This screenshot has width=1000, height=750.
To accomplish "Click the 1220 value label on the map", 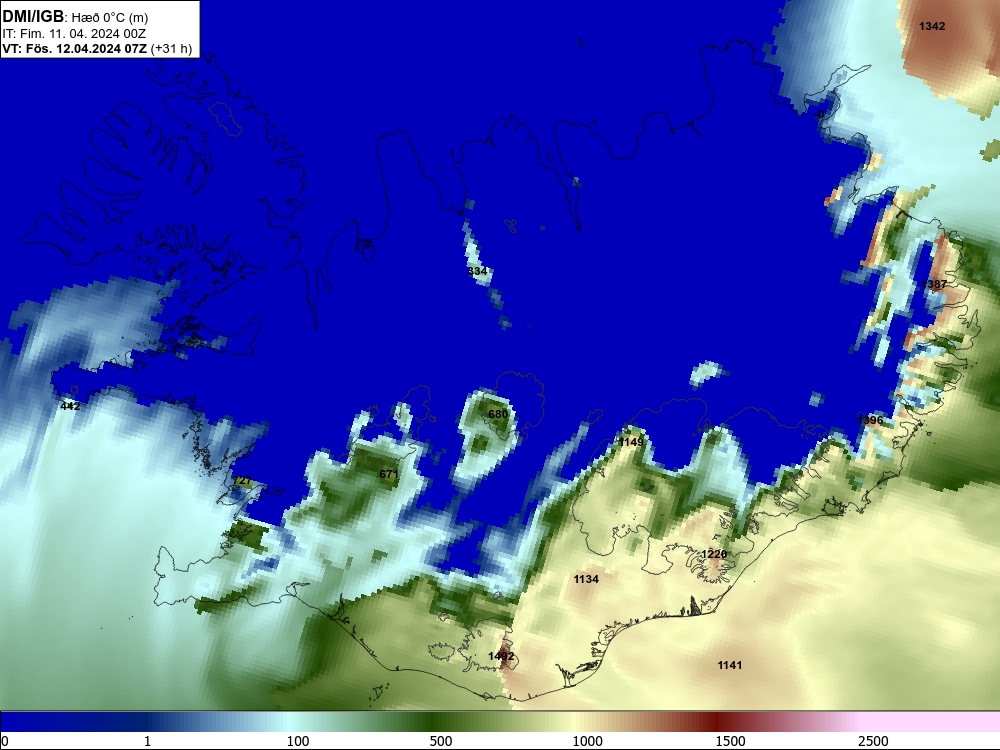I will tap(714, 554).
